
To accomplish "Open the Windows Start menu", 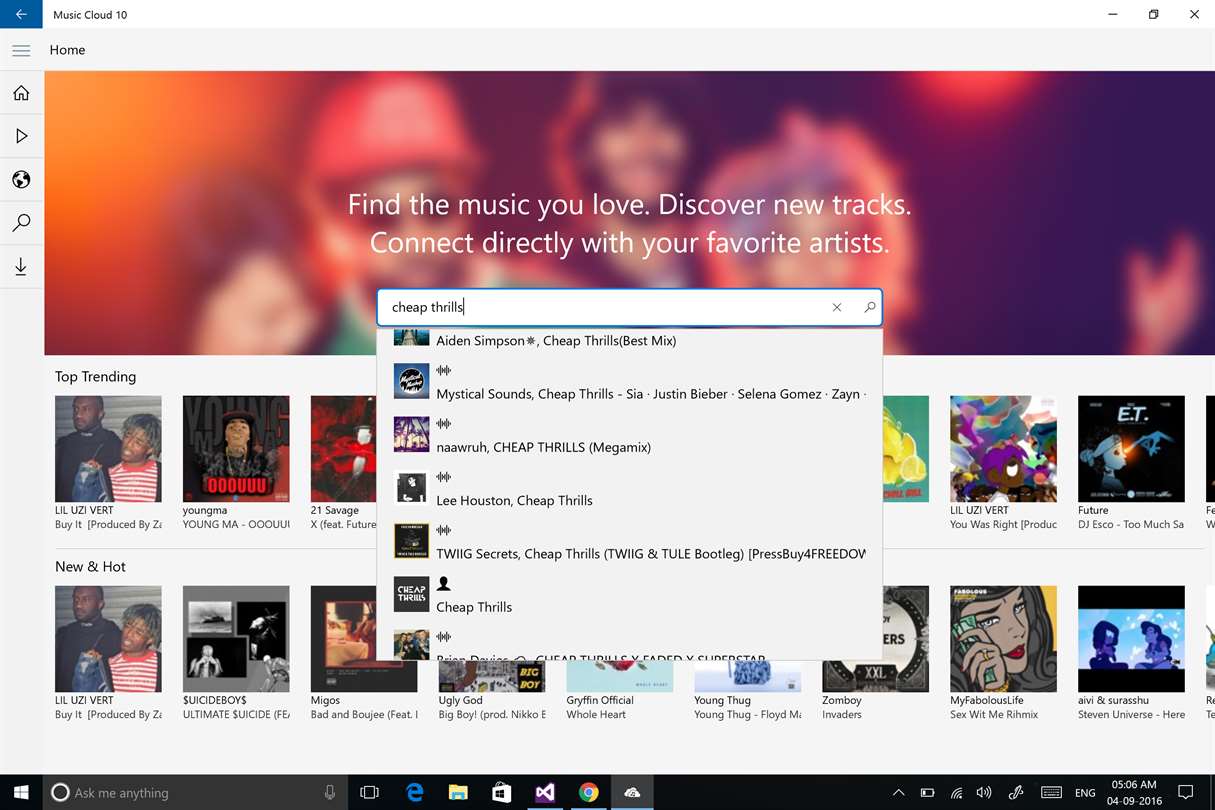I will [21, 792].
